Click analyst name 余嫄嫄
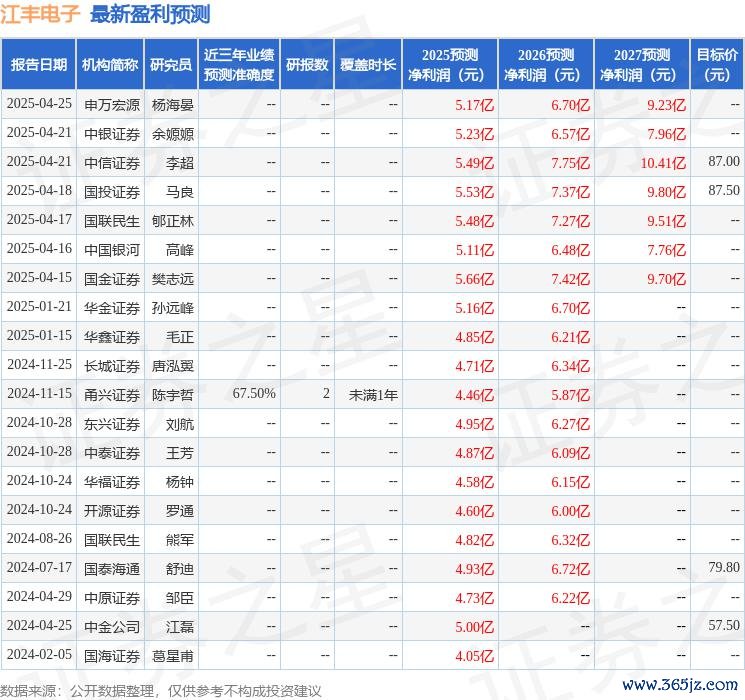The height and width of the screenshot is (700, 745). point(173,134)
